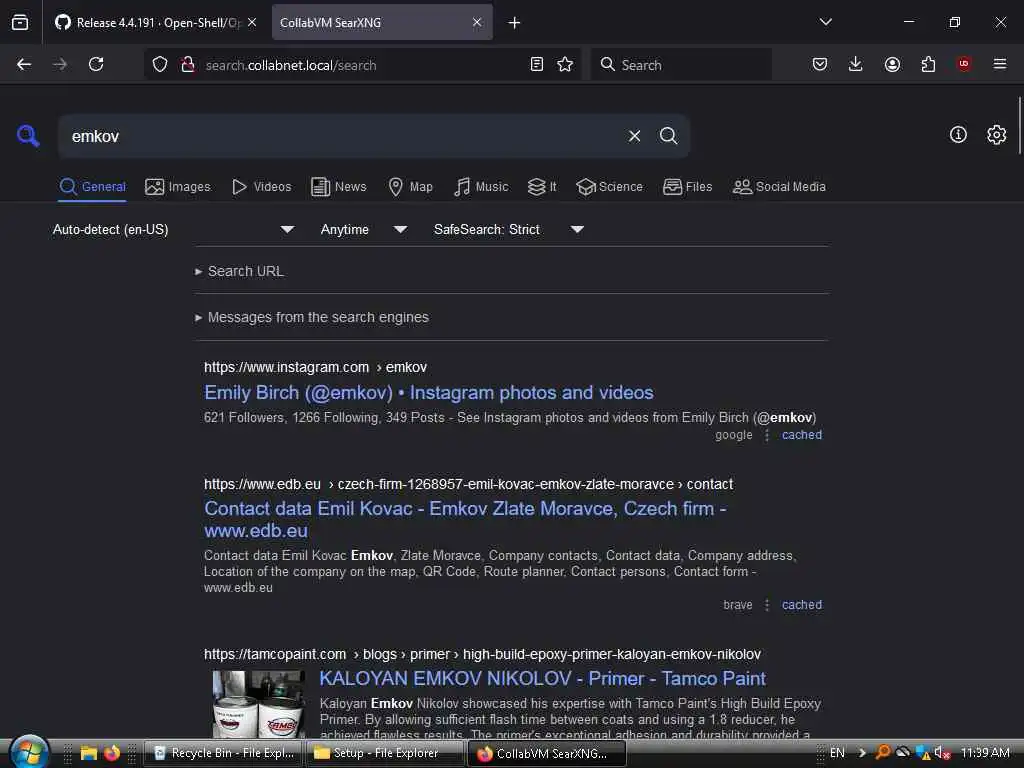Open cached link for Instagram result
Screen dimensions: 1024x768
click(x=801, y=435)
